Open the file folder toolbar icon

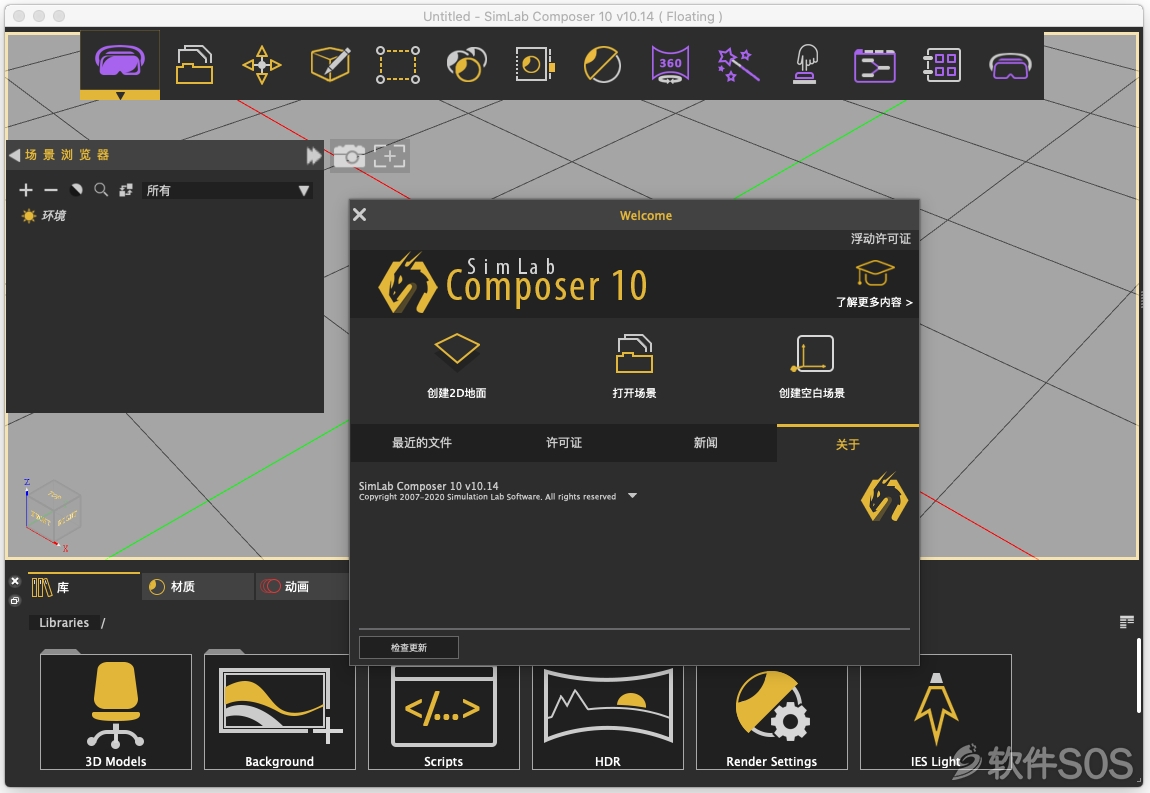click(x=194, y=65)
